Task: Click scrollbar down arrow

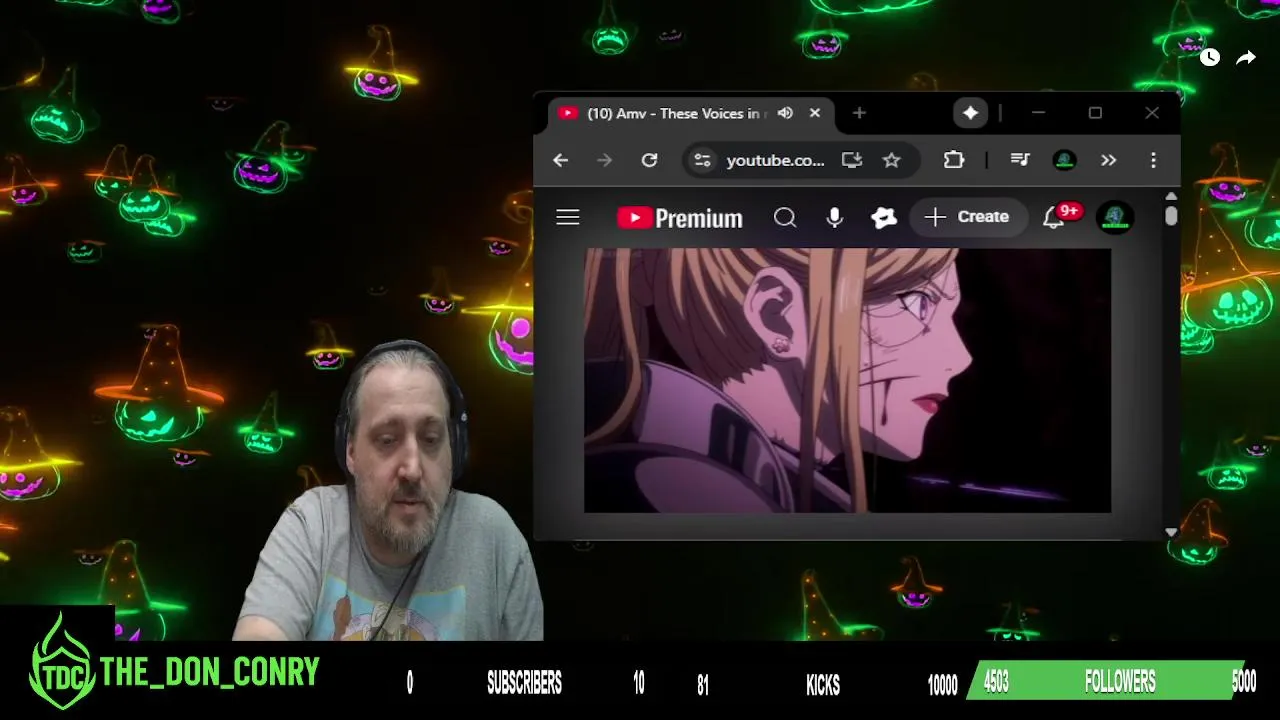Action: [x=1171, y=532]
